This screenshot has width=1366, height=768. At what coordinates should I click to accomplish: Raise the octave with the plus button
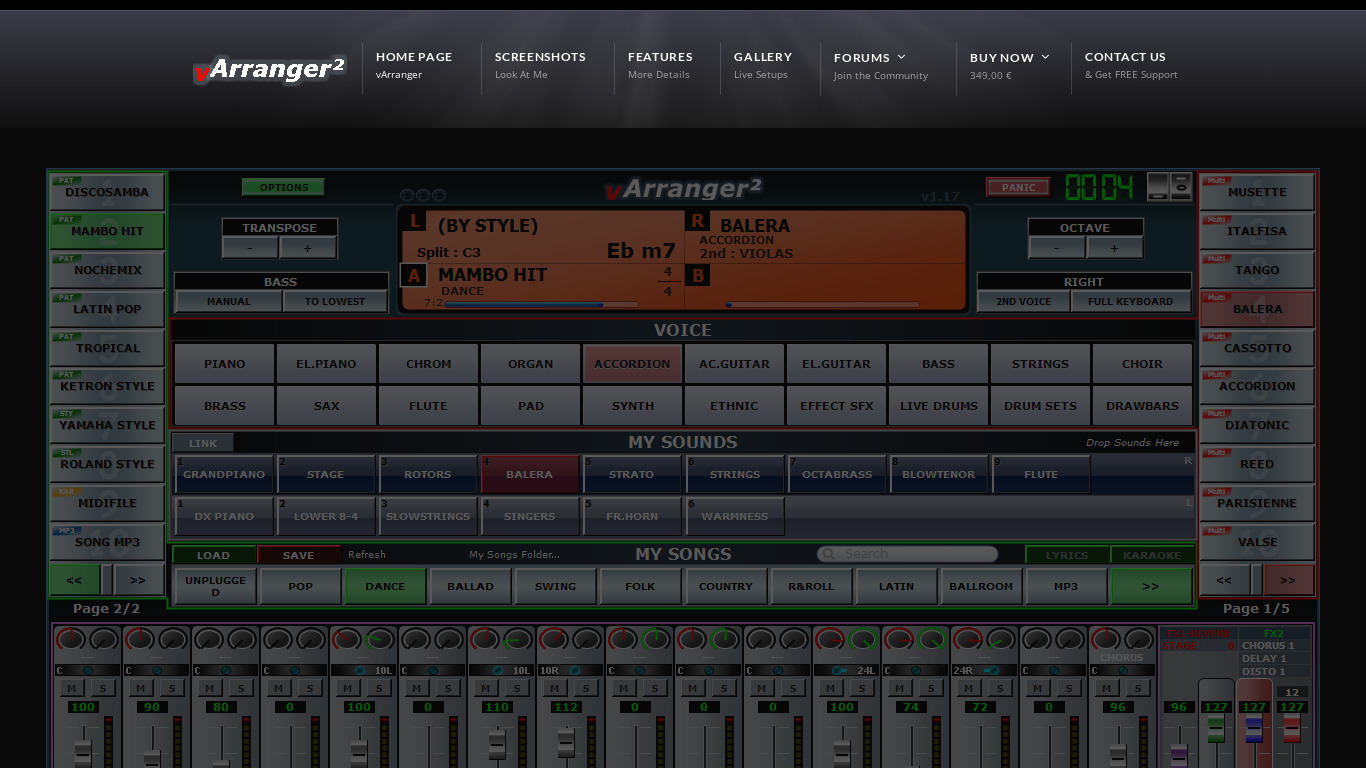pos(1114,248)
